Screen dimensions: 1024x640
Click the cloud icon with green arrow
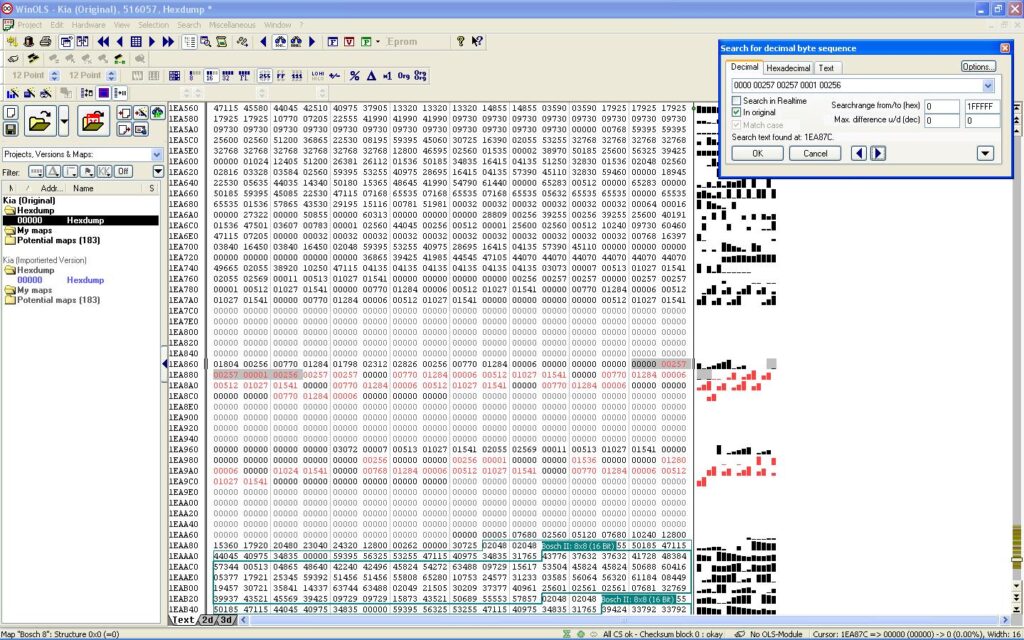click(x=157, y=112)
